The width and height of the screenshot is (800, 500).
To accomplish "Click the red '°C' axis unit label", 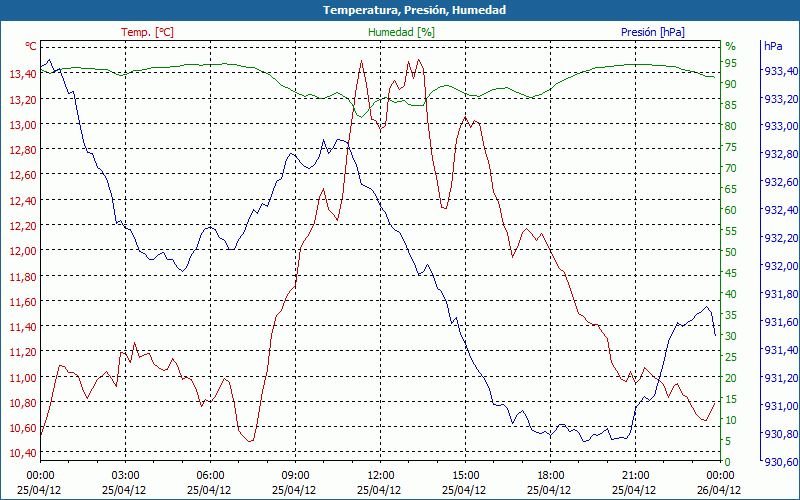I will coord(31,46).
